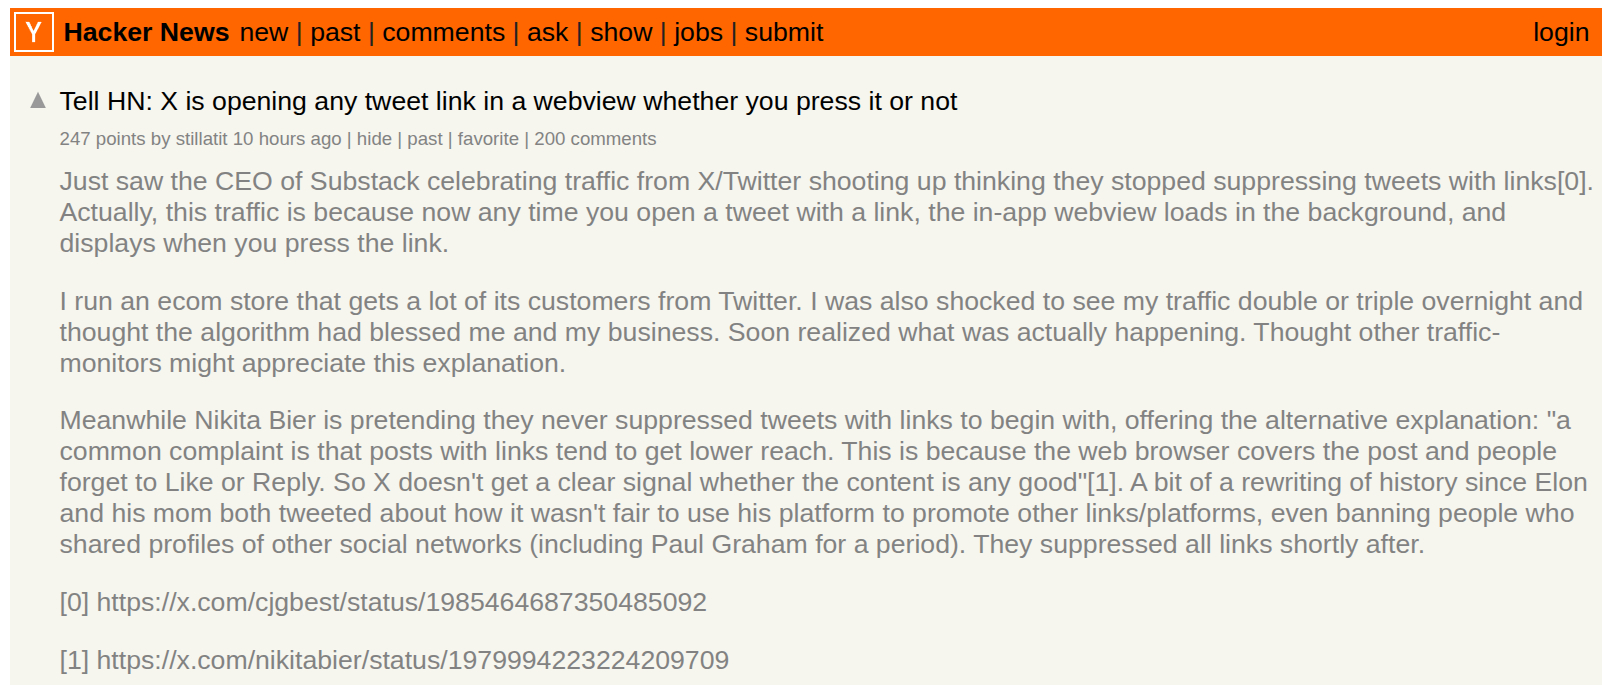Open the story title link

click(508, 101)
